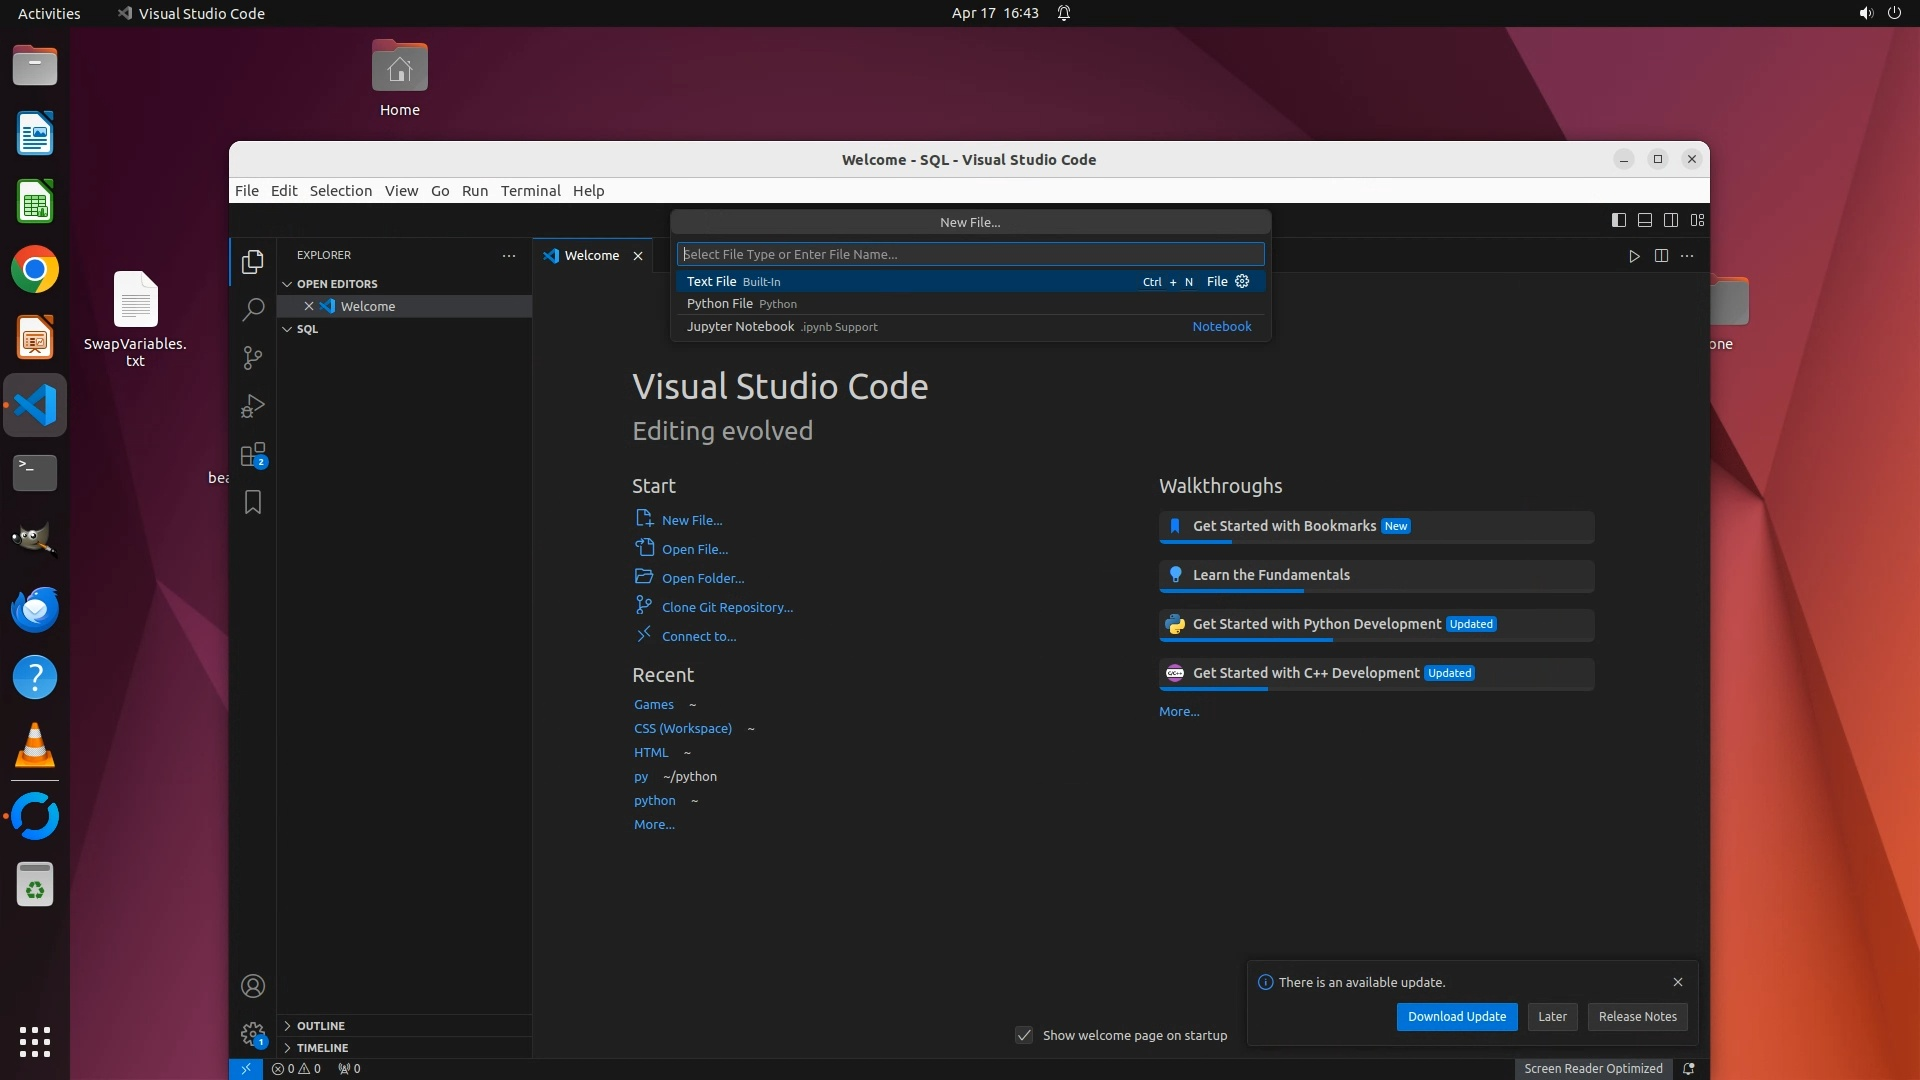Toggle Primary Side Bar layout icon
The height and width of the screenshot is (1080, 1920).
(1619, 220)
